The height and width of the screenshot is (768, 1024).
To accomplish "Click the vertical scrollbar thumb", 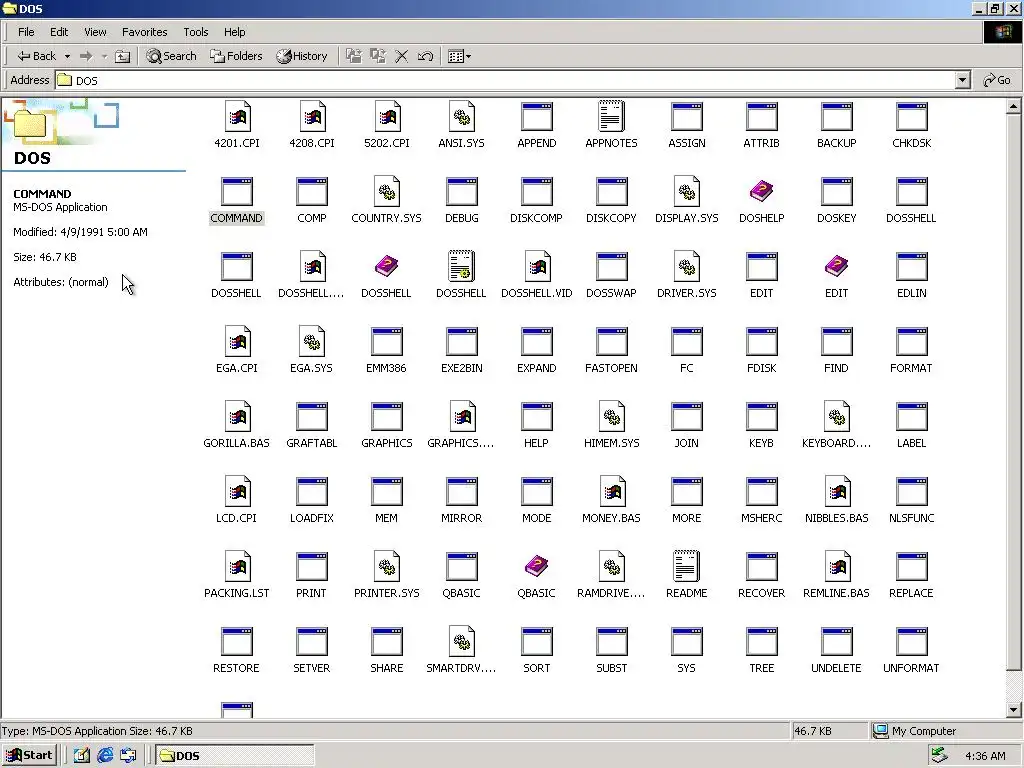I will (1014, 392).
